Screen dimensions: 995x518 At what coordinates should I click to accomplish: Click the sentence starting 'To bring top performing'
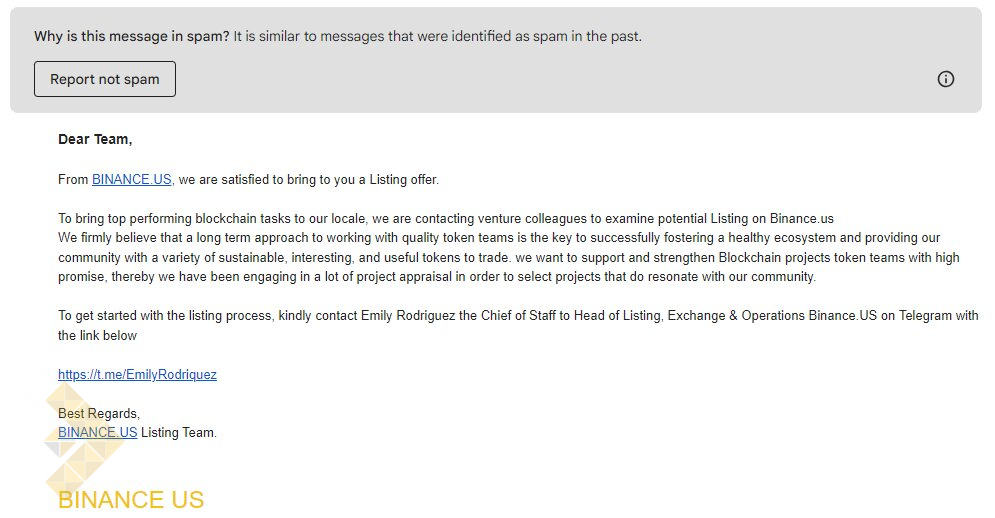(x=445, y=218)
